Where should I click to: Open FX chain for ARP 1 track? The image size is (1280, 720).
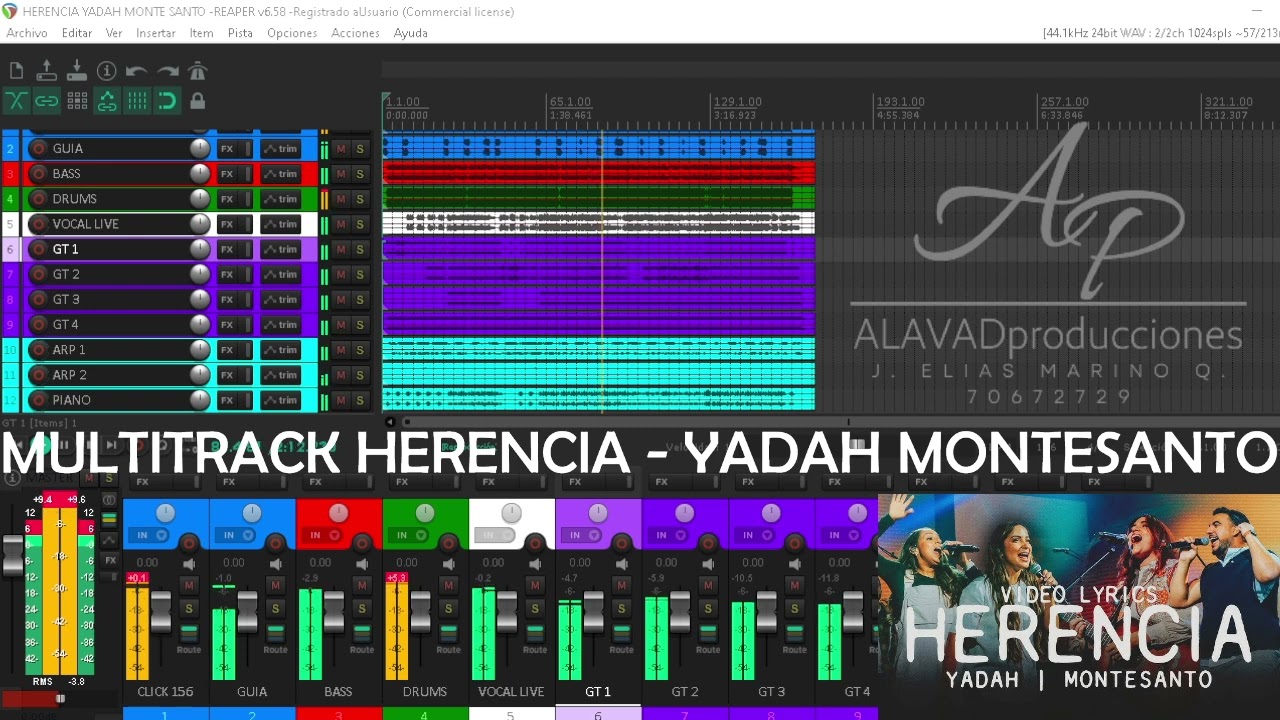[227, 350]
